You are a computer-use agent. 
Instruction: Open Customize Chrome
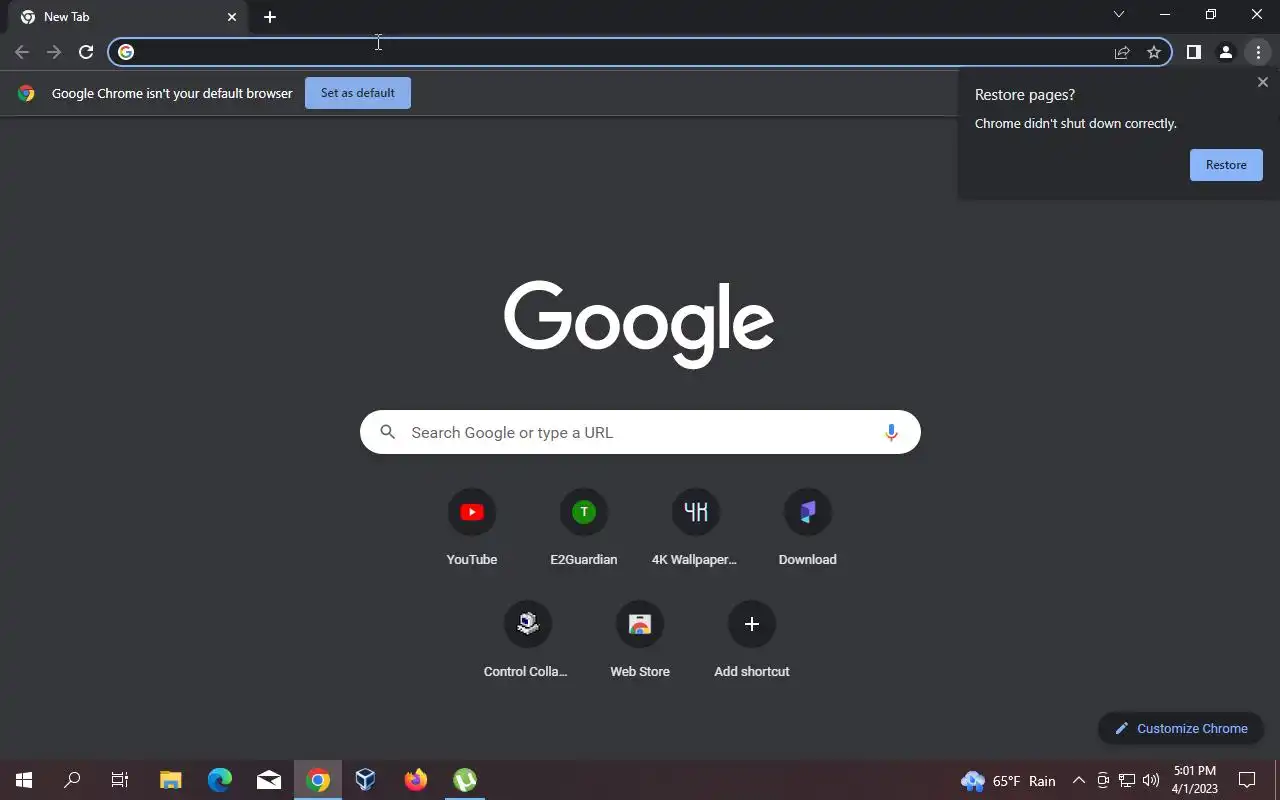pos(1181,728)
